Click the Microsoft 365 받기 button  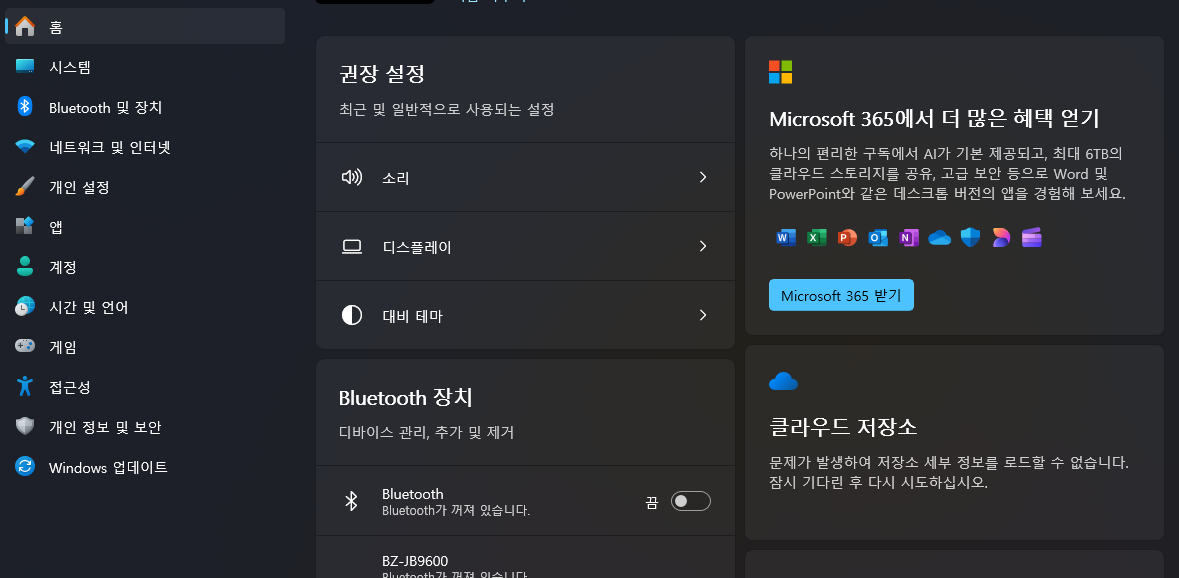tap(841, 295)
